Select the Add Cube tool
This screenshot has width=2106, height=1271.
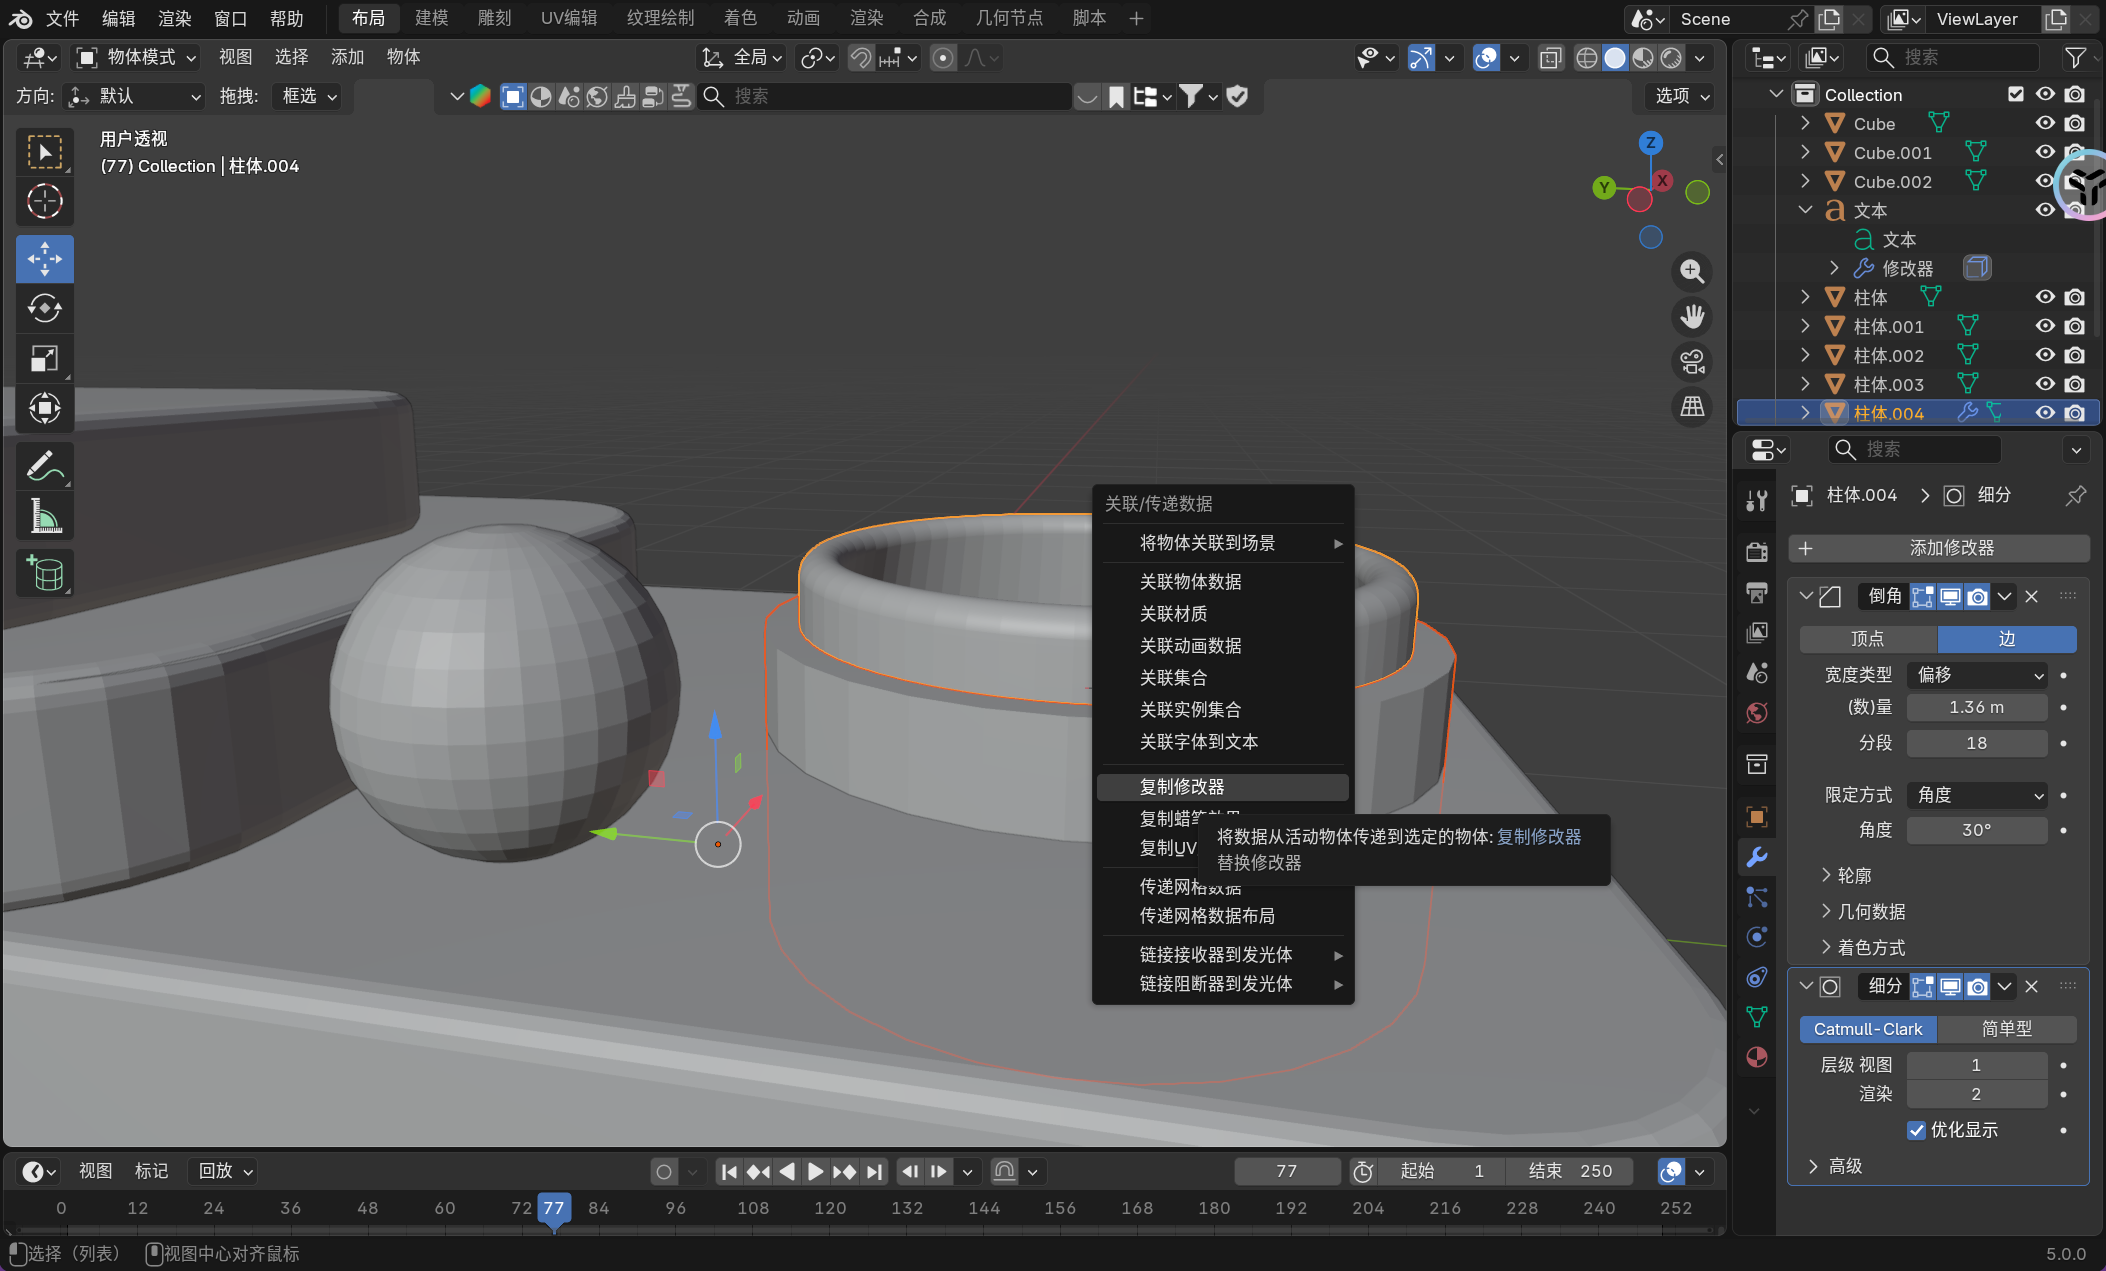pyautogui.click(x=45, y=574)
